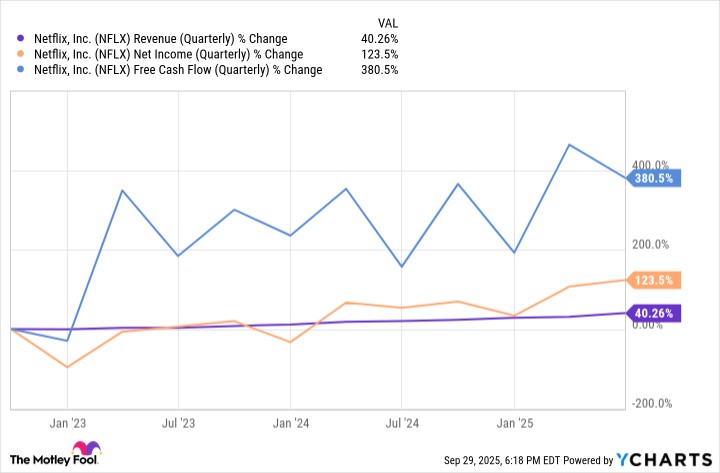Click the Motley Fool jester hat logo

pos(85,449)
